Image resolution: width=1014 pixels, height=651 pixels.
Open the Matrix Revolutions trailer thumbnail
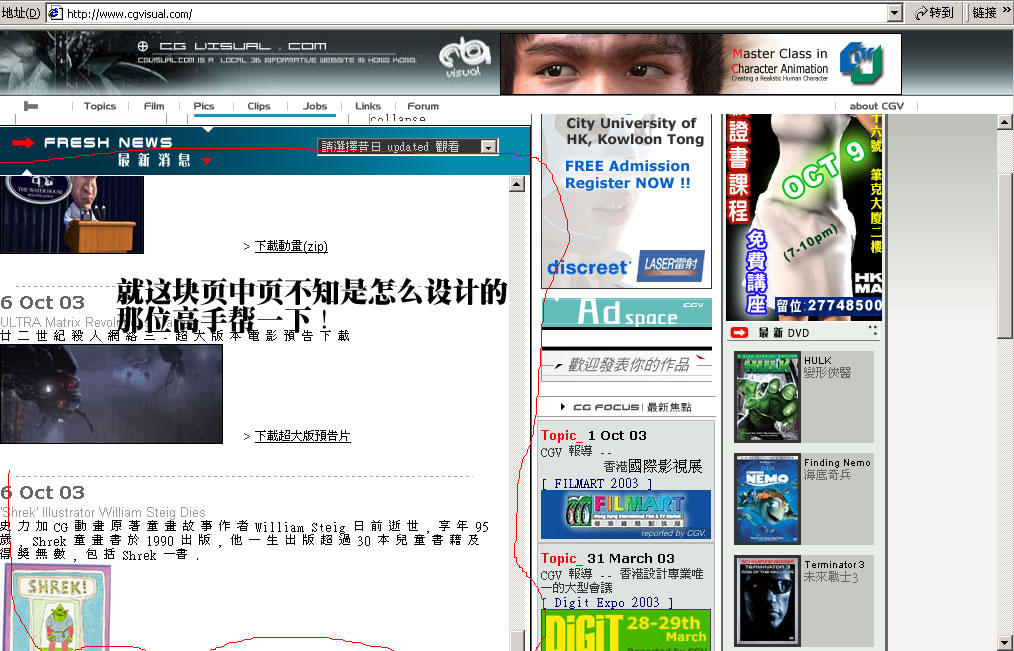111,394
